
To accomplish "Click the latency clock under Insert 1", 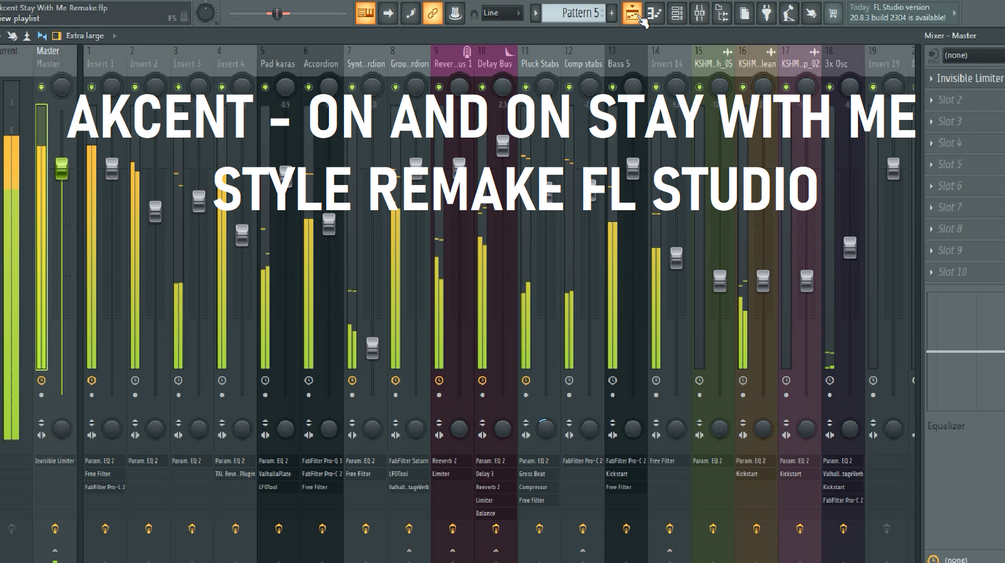I will (x=92, y=380).
